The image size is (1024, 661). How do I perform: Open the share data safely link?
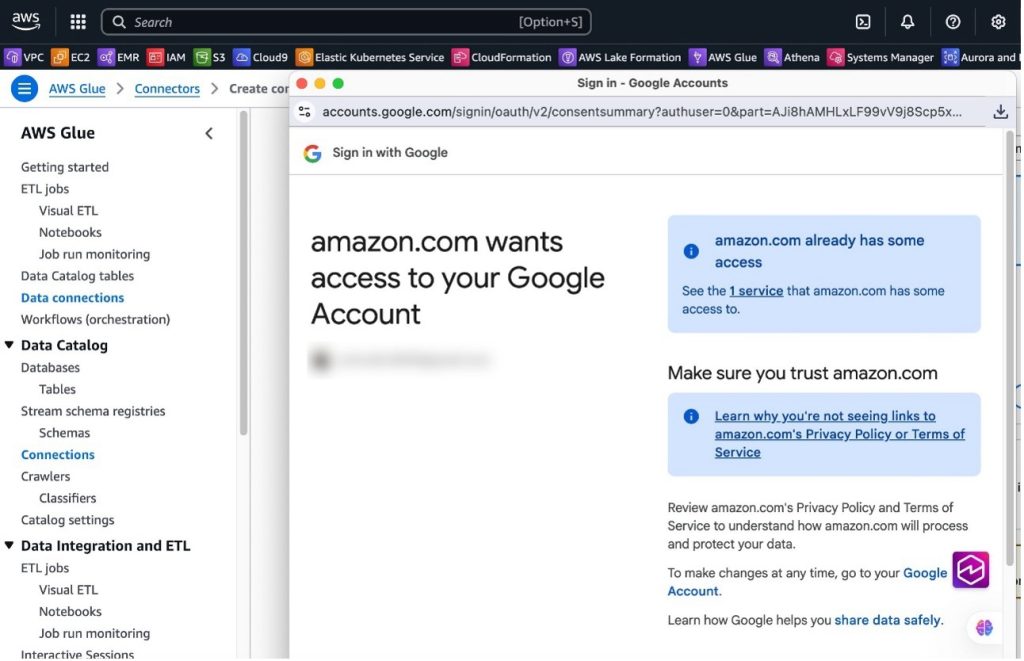(x=887, y=620)
